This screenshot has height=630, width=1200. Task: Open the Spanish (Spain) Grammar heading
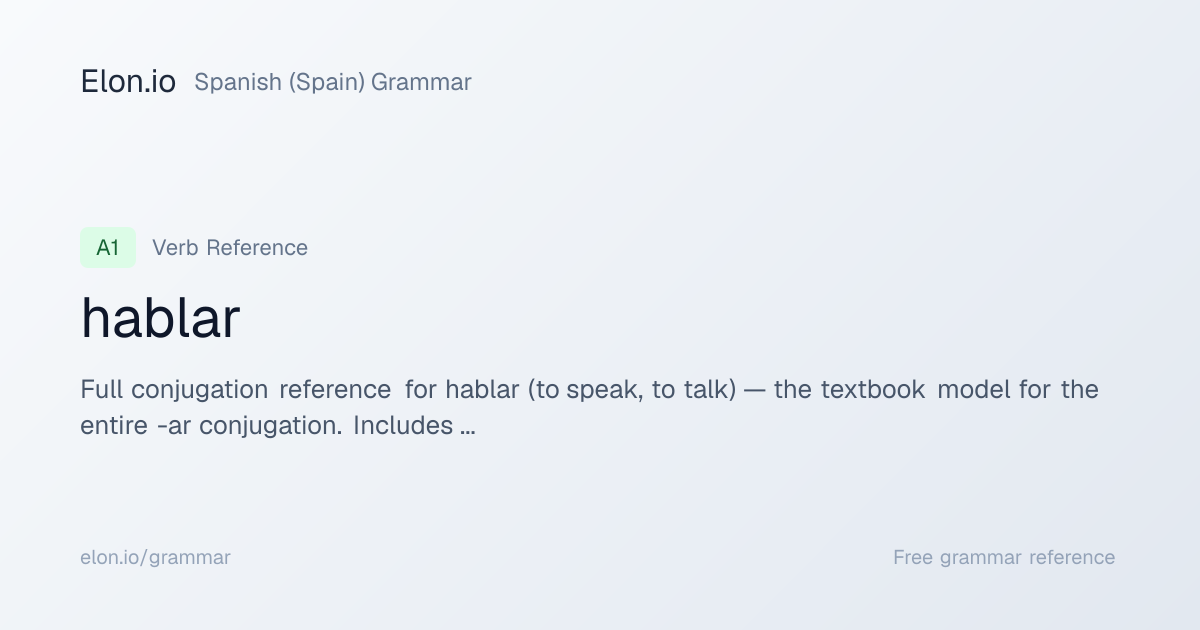click(x=333, y=82)
